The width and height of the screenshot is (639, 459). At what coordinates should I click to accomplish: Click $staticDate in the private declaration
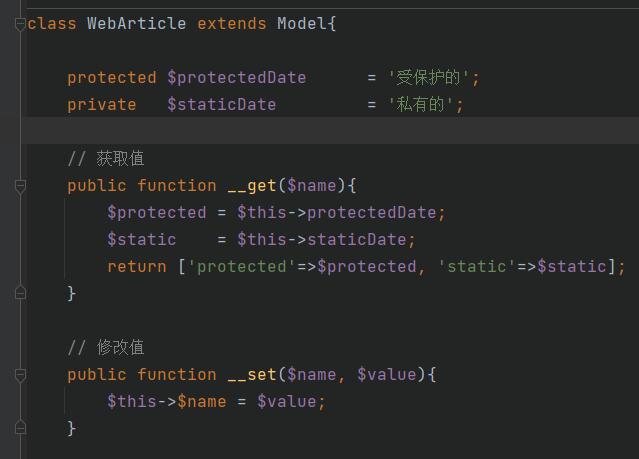click(221, 105)
